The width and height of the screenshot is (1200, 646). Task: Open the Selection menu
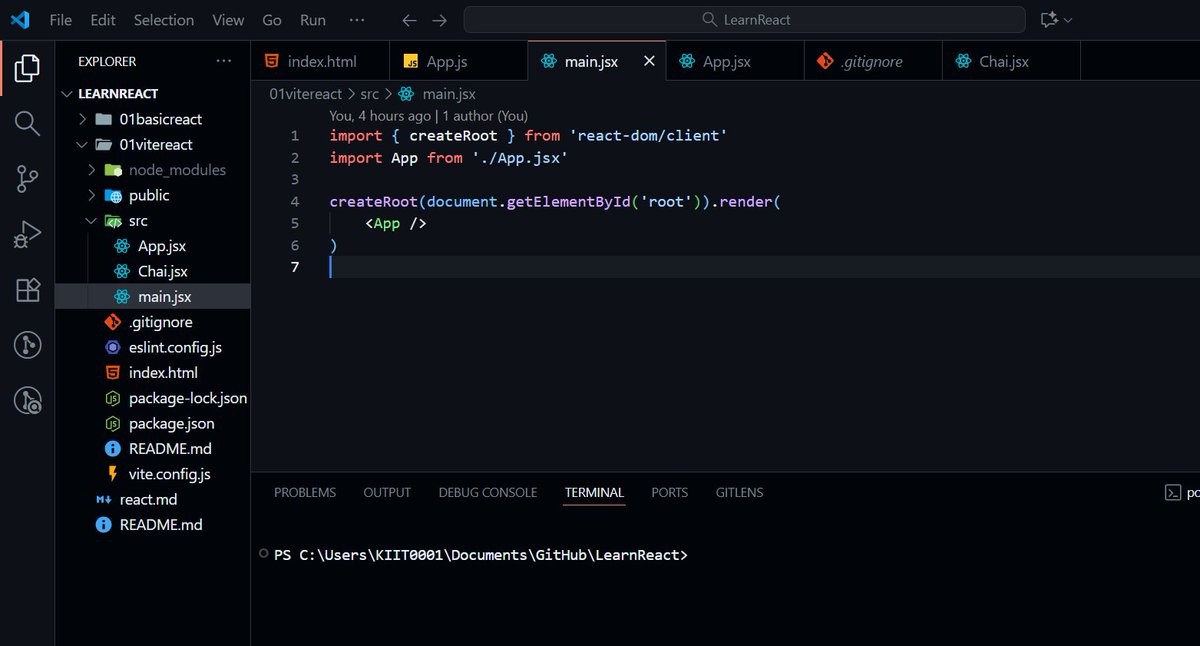point(164,20)
